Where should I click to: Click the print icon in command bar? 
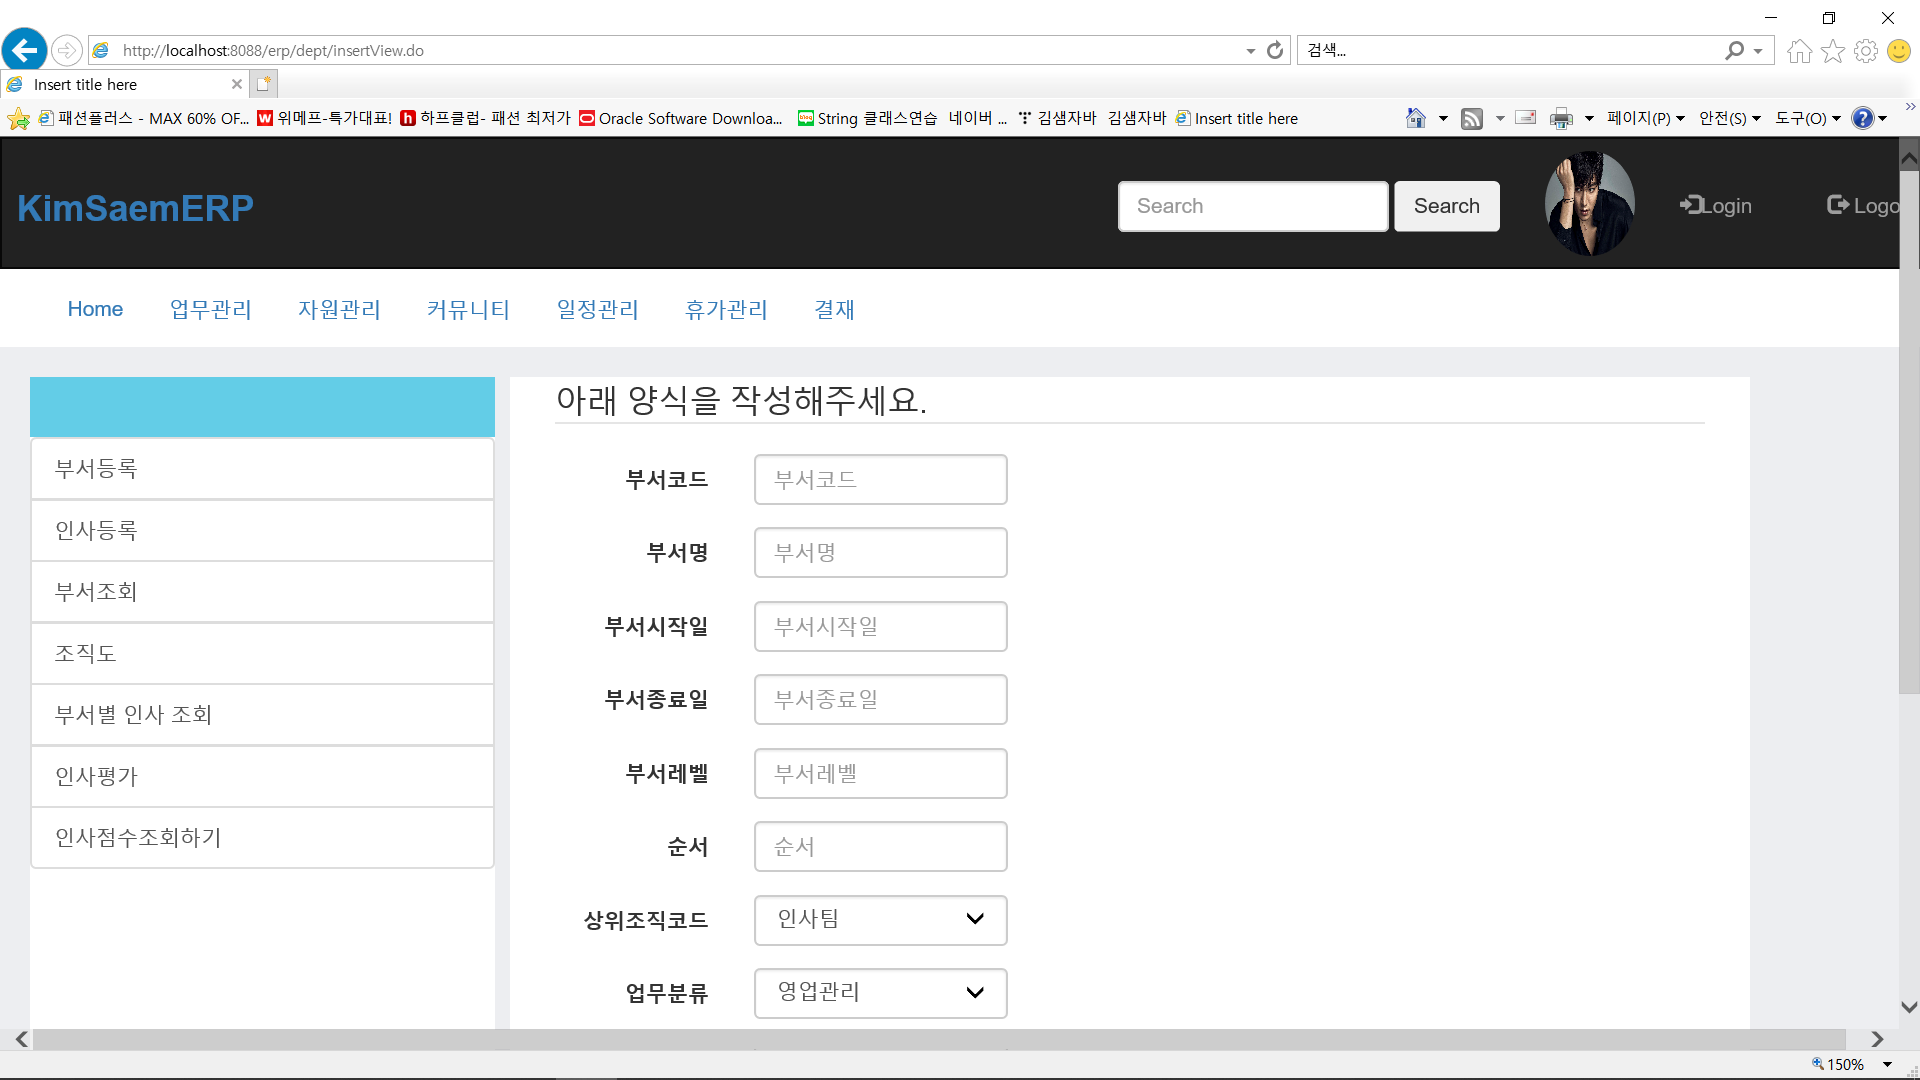(x=1560, y=119)
